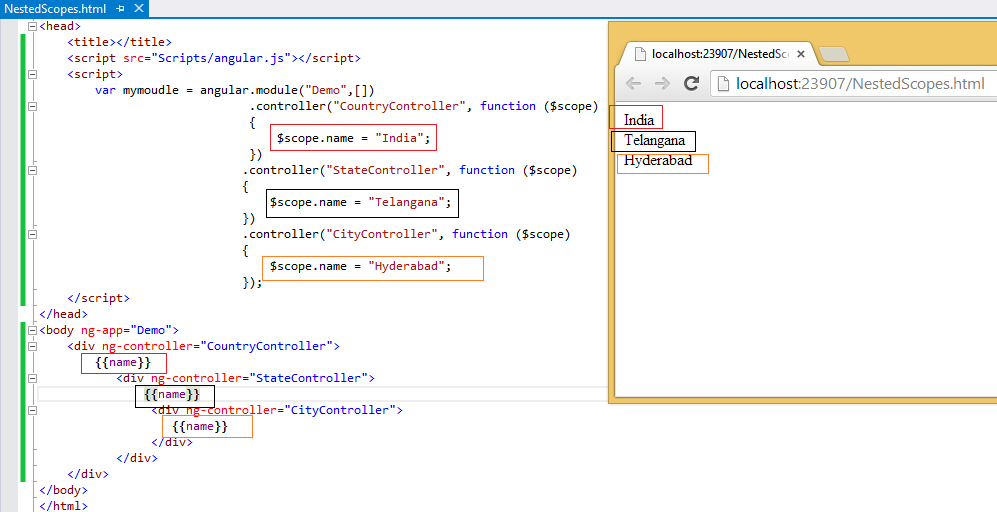Click the closing </script> tag
The width and height of the screenshot is (997, 512).
[x=99, y=298]
